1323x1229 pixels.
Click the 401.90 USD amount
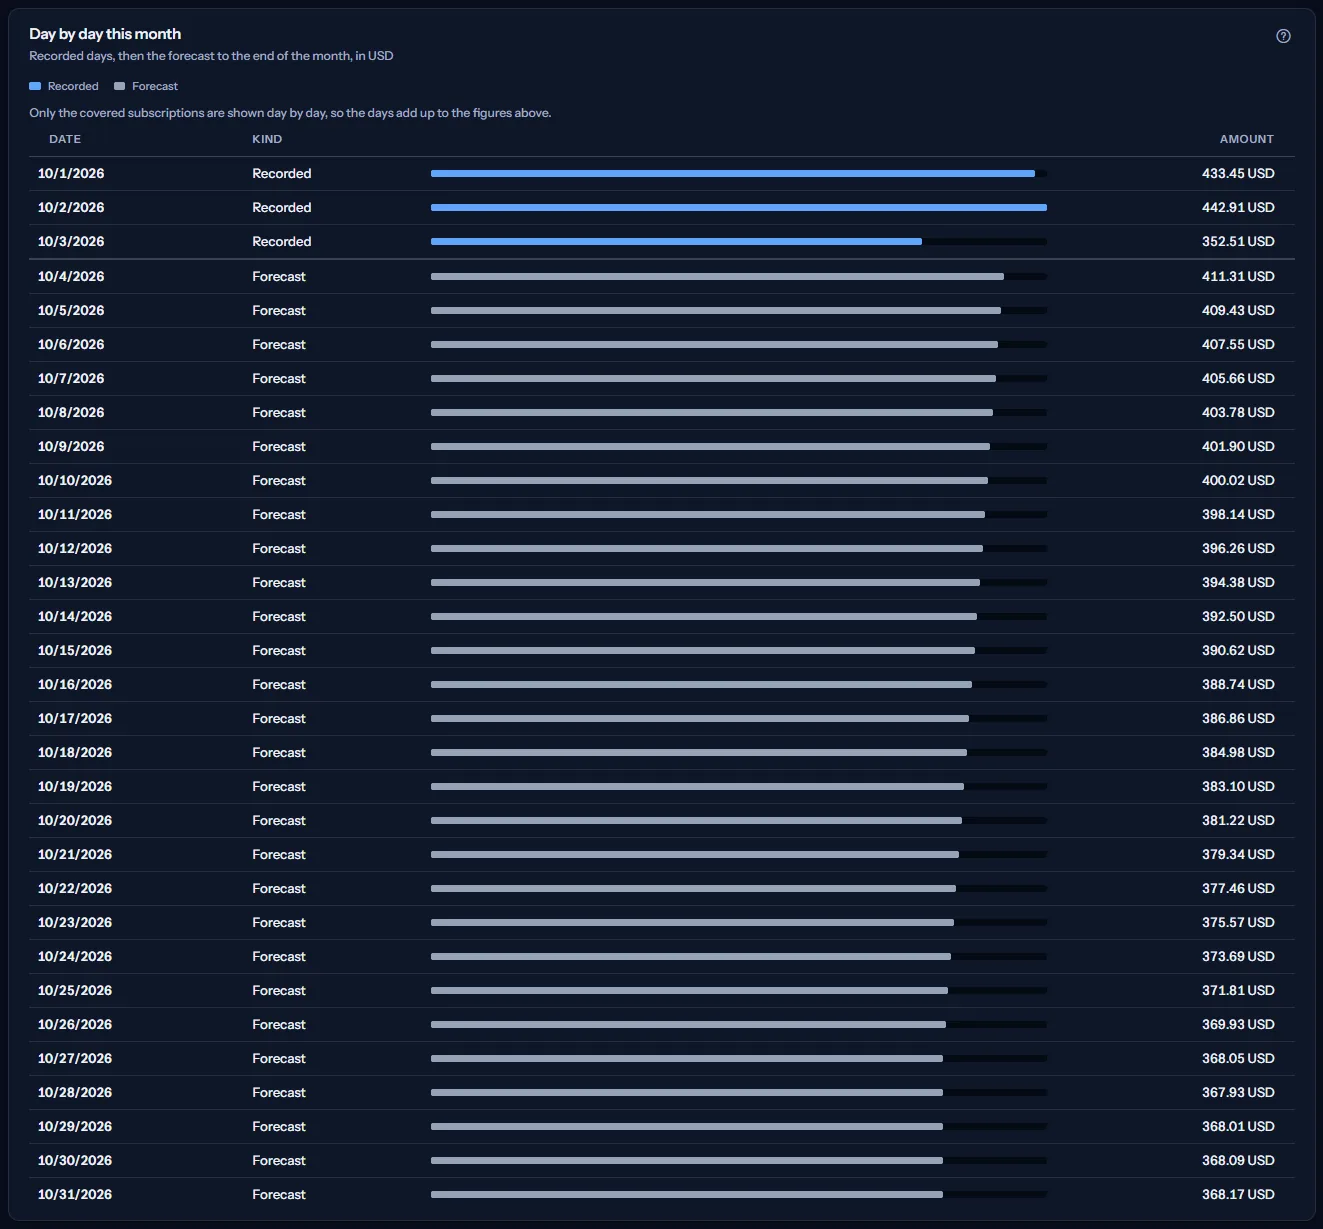[1238, 446]
